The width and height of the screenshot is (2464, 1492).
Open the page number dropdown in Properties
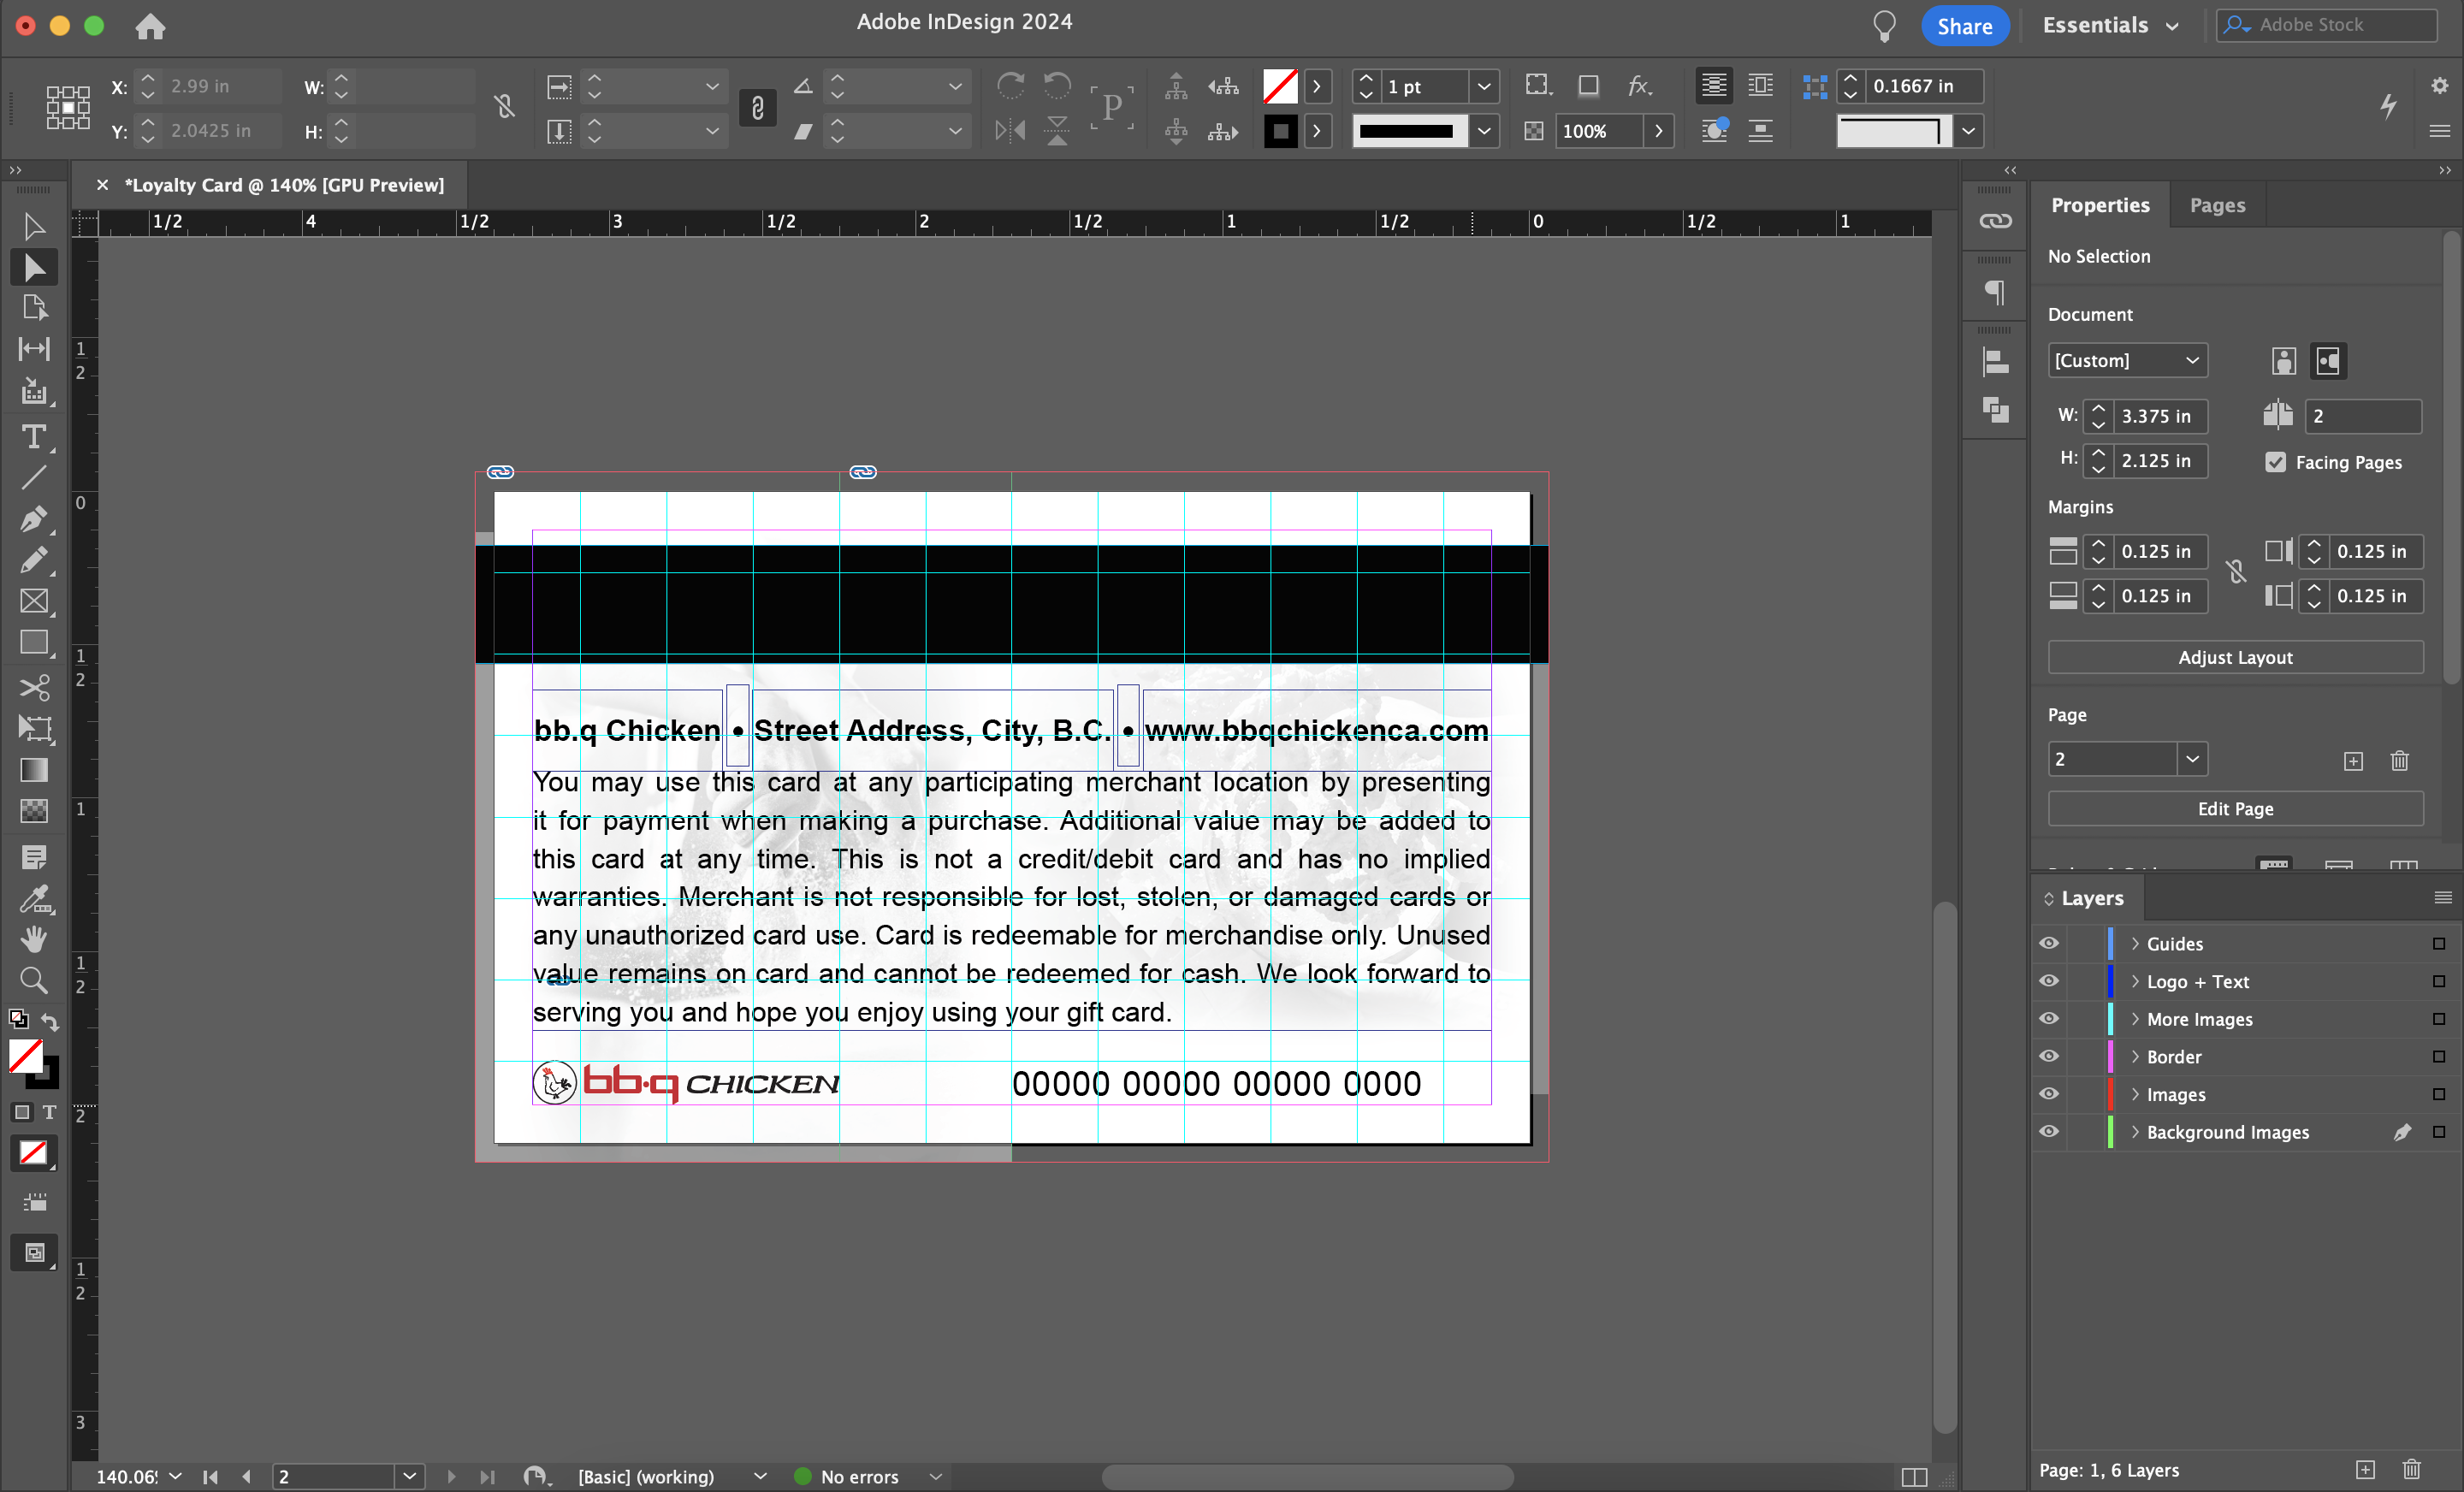click(x=2192, y=759)
